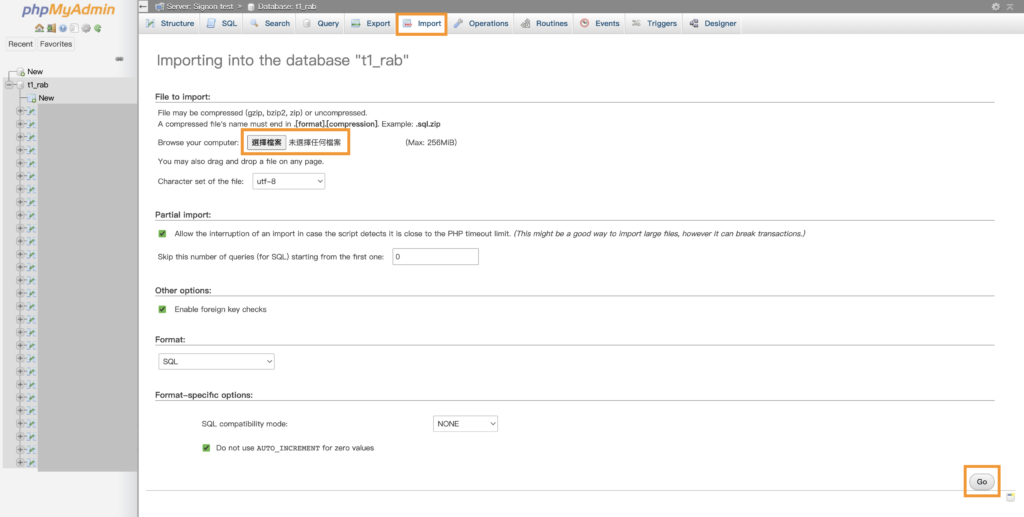Open SQL compatibility mode NONE dropdown
The image size is (1024, 517).
click(465, 424)
